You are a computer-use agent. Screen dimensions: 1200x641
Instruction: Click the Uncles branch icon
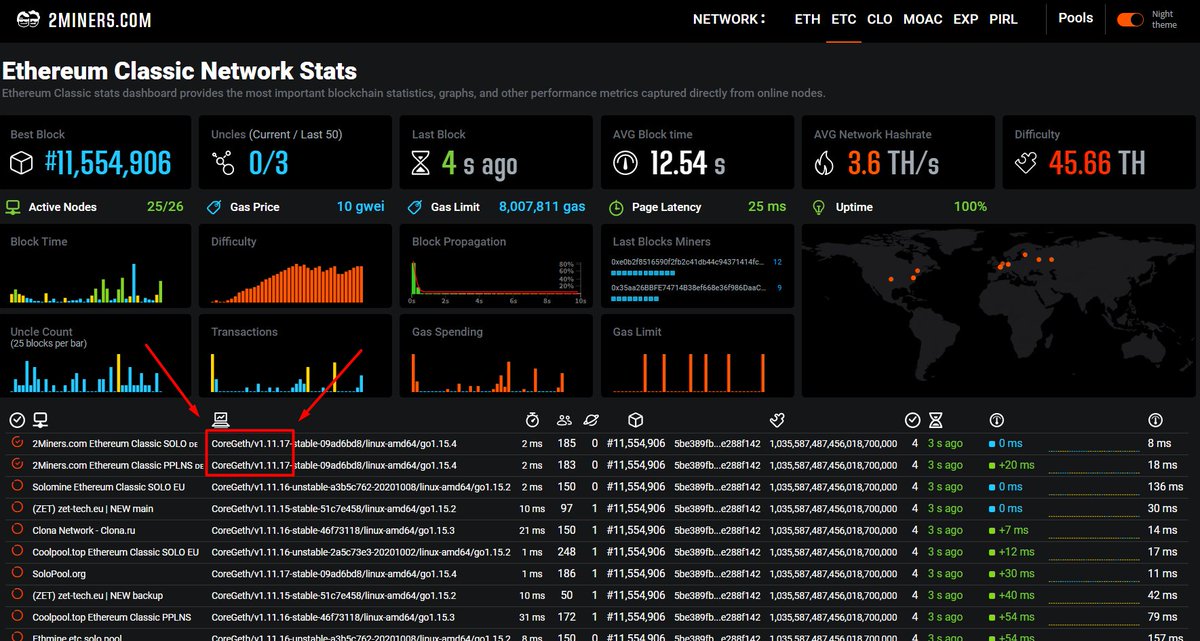tap(223, 163)
